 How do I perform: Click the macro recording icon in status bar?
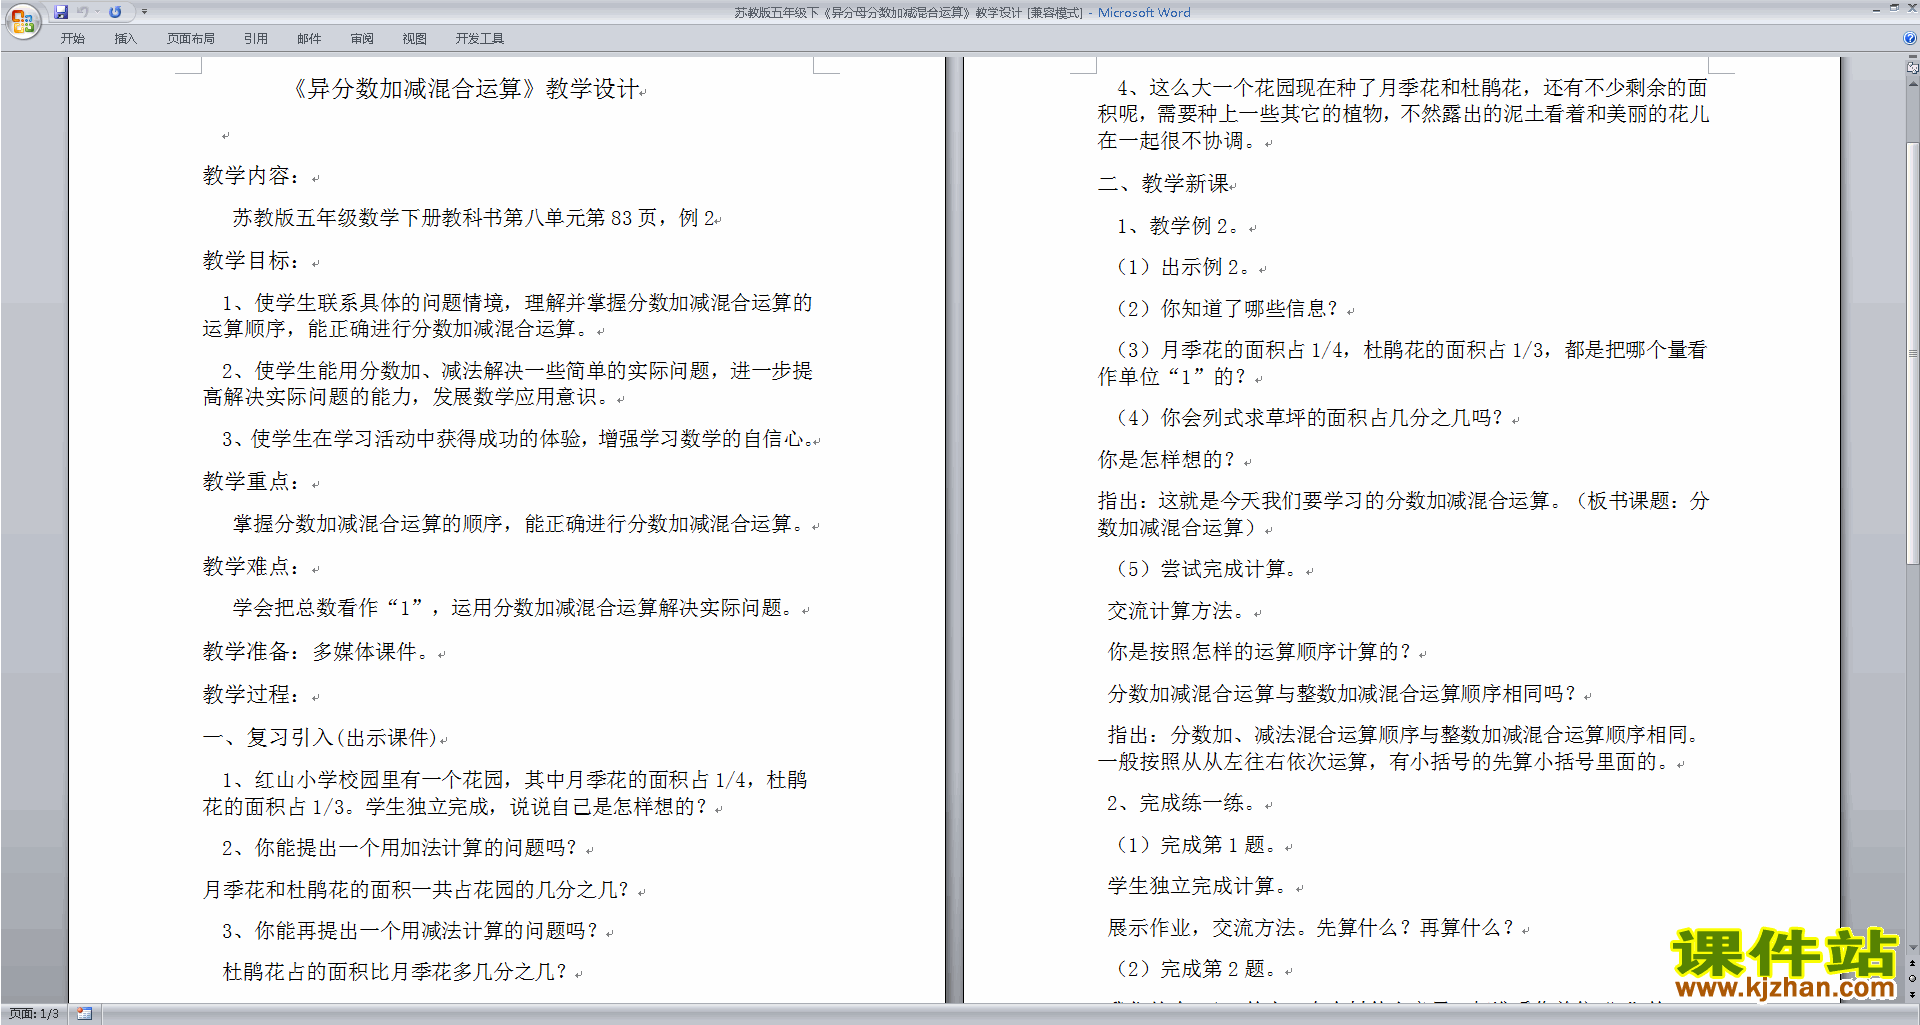pyautogui.click(x=84, y=1014)
